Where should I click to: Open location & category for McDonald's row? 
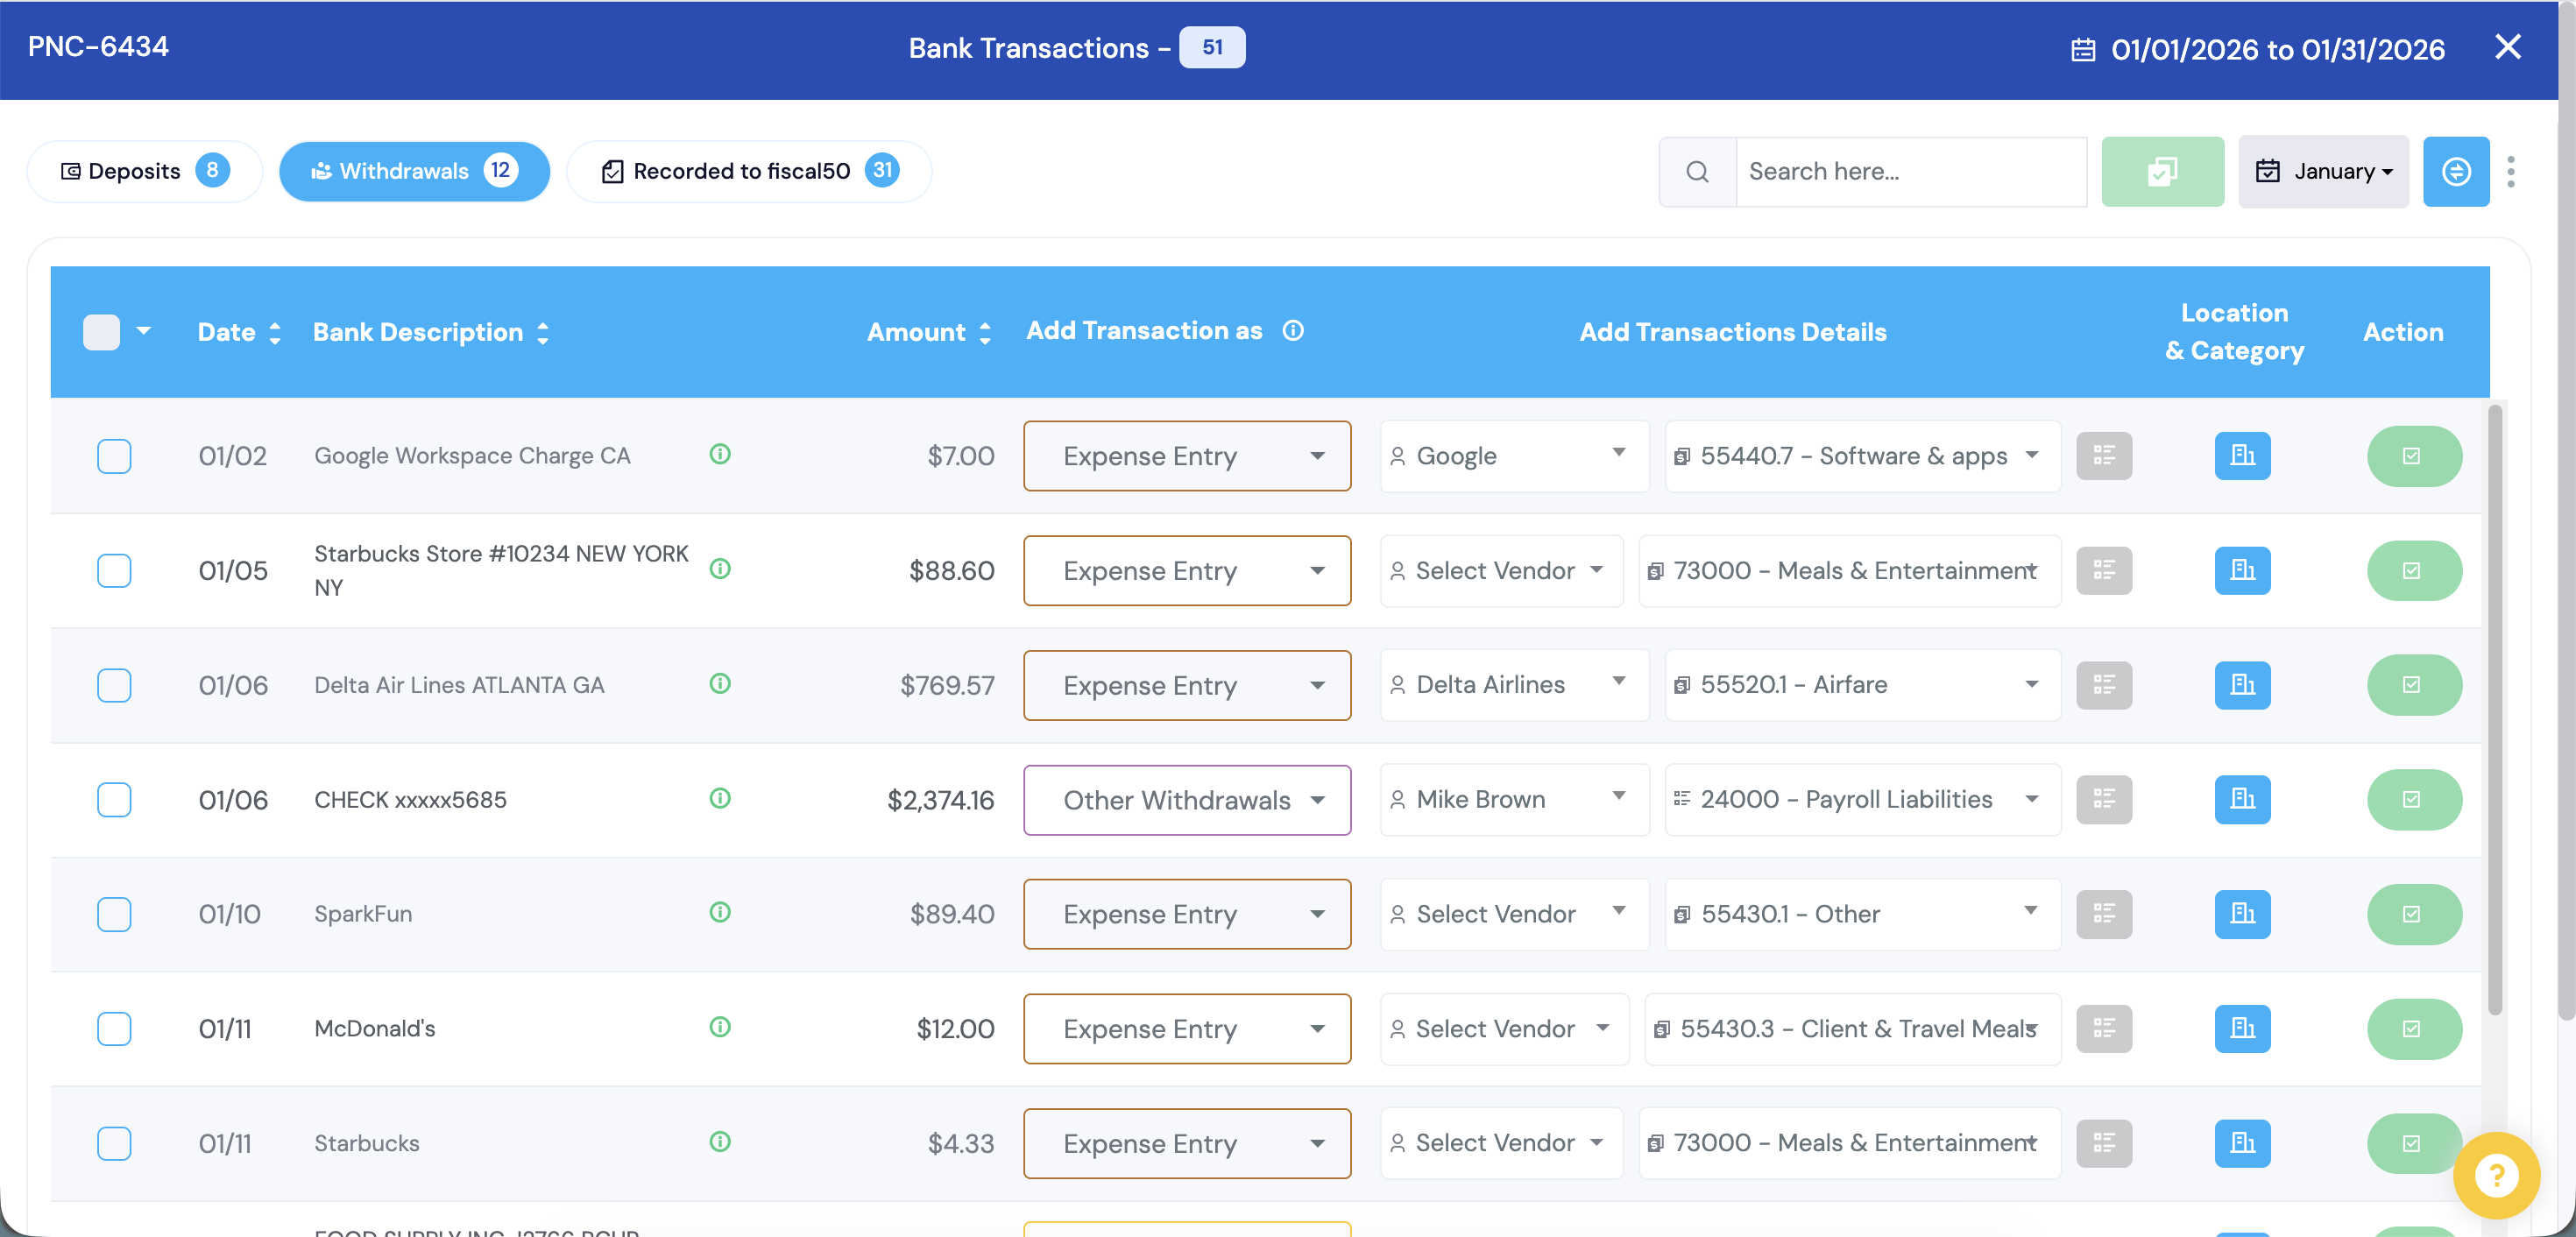point(2242,1029)
